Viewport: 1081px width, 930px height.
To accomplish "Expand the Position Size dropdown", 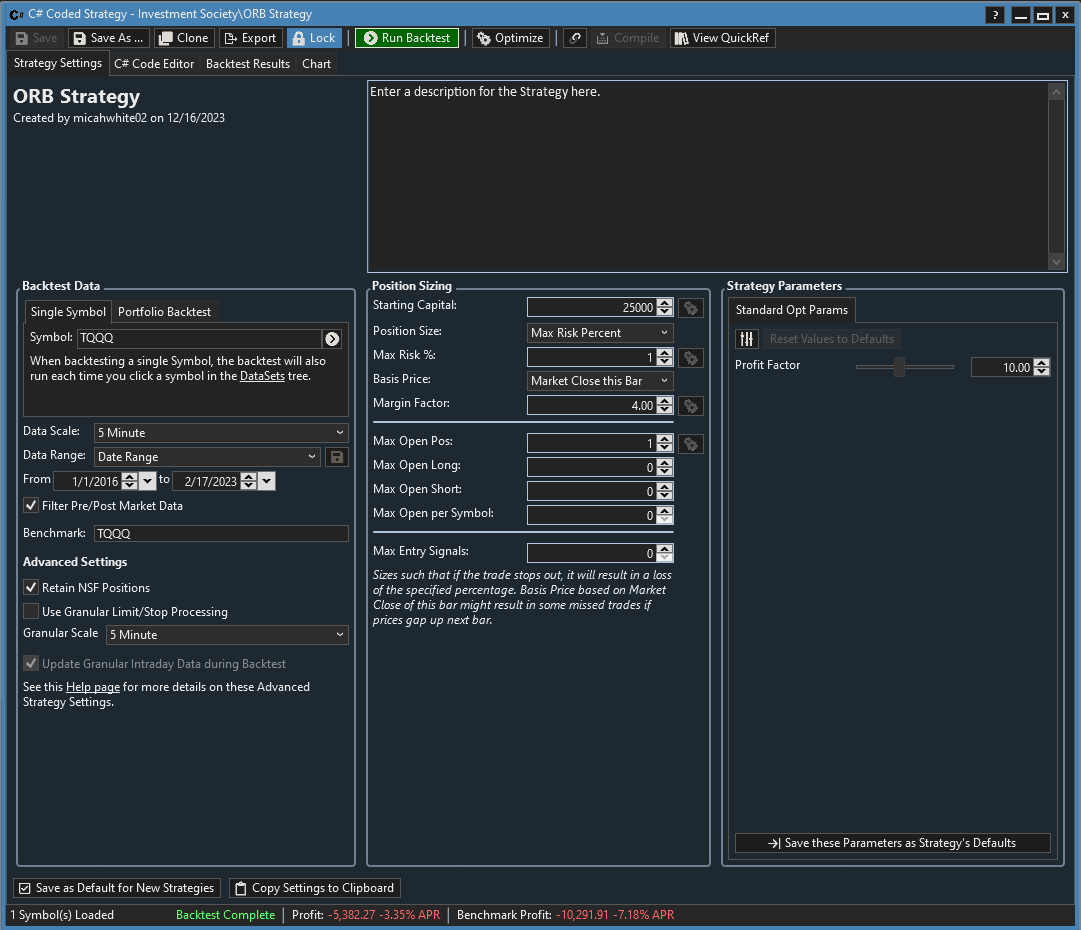I will [600, 333].
